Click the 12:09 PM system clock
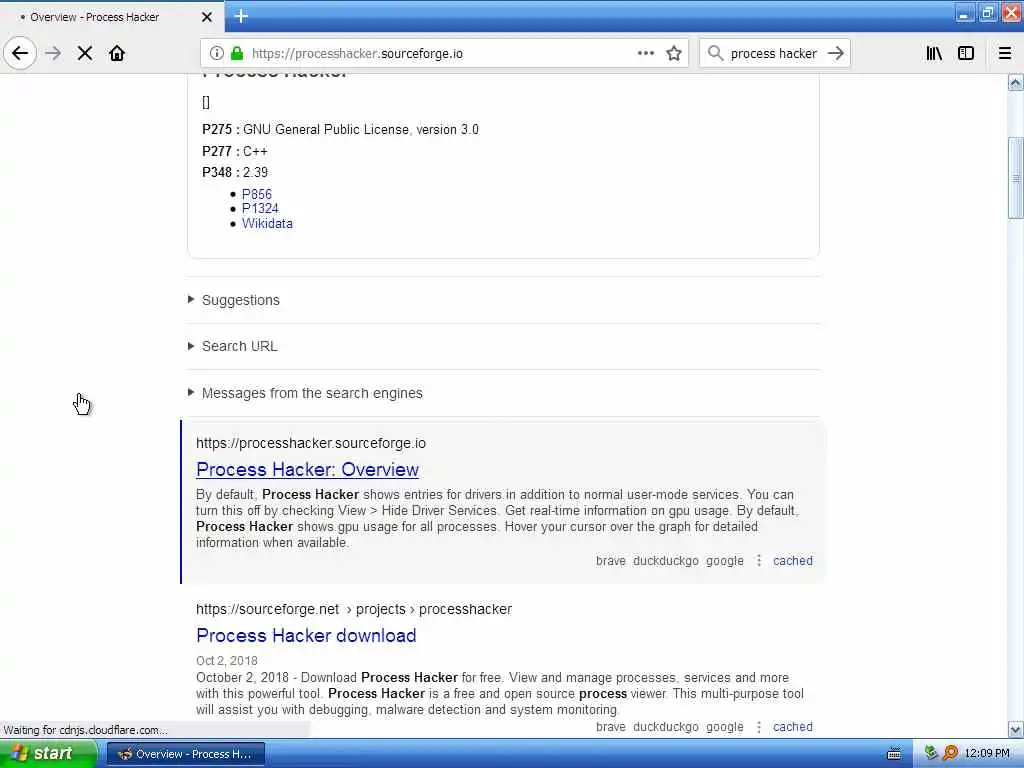1024x768 pixels. 987,754
